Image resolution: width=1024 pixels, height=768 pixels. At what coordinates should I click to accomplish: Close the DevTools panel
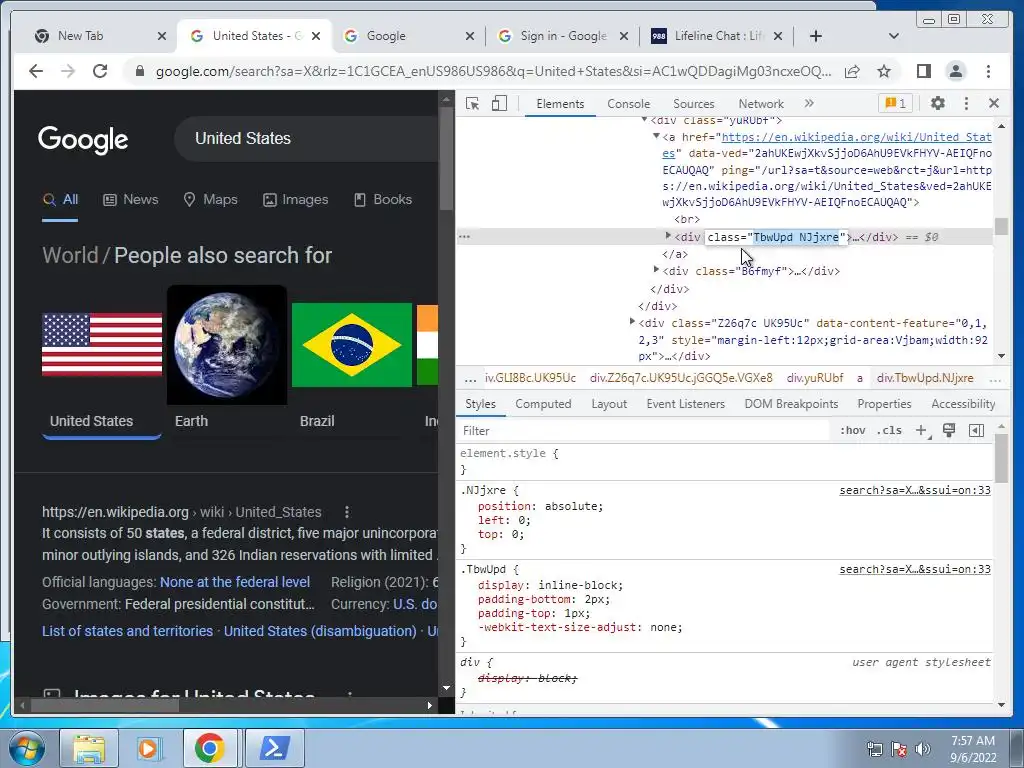pyautogui.click(x=994, y=103)
